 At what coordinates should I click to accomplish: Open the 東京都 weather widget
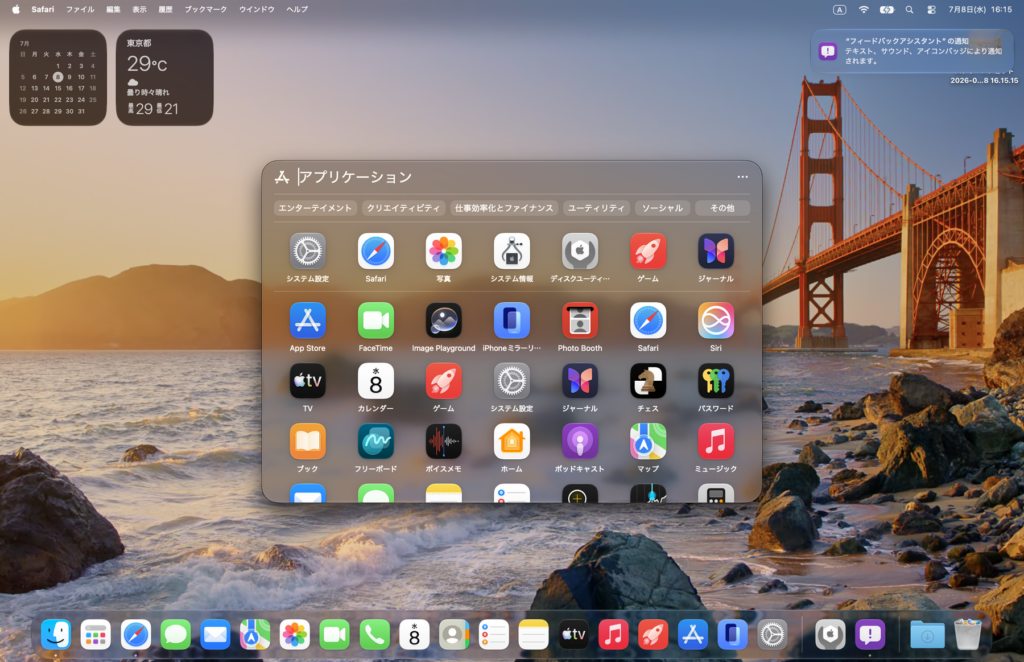pyautogui.click(x=165, y=77)
